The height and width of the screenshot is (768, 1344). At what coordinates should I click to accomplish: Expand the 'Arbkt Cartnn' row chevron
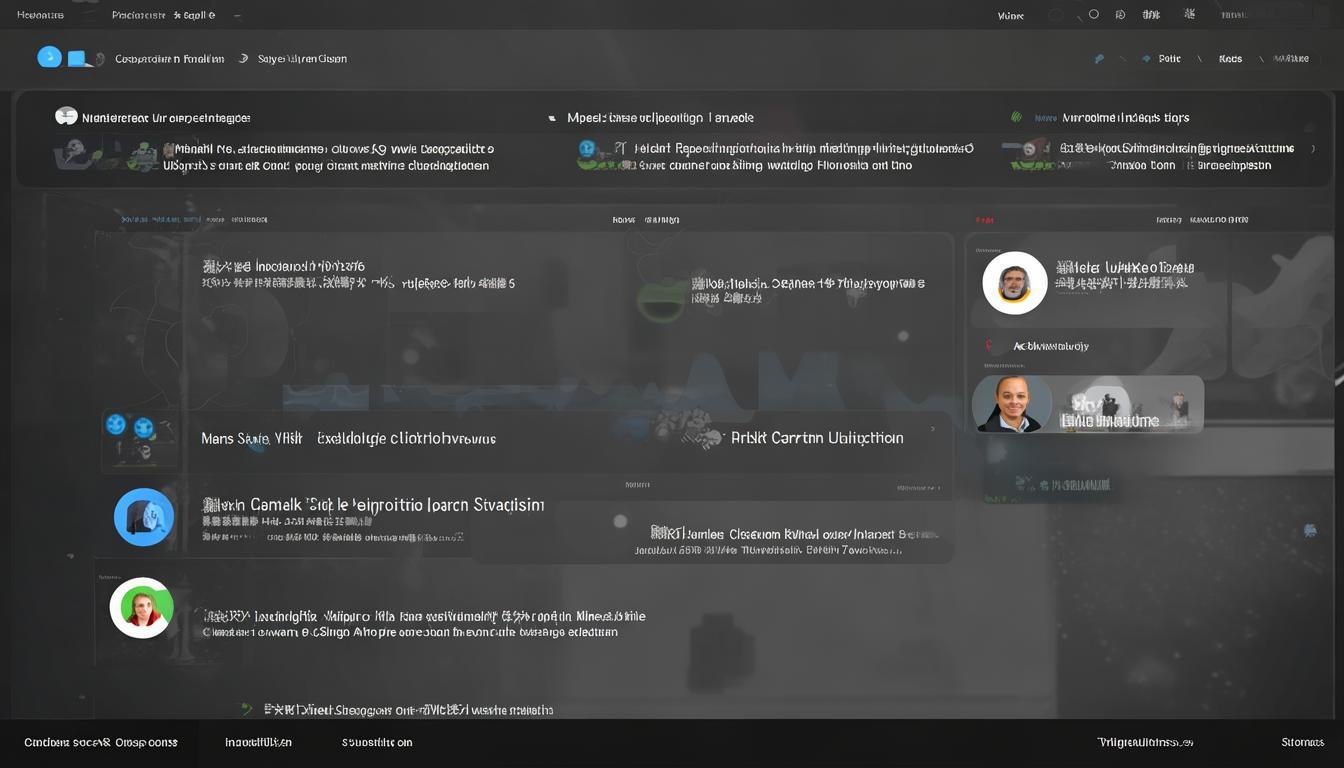point(933,429)
